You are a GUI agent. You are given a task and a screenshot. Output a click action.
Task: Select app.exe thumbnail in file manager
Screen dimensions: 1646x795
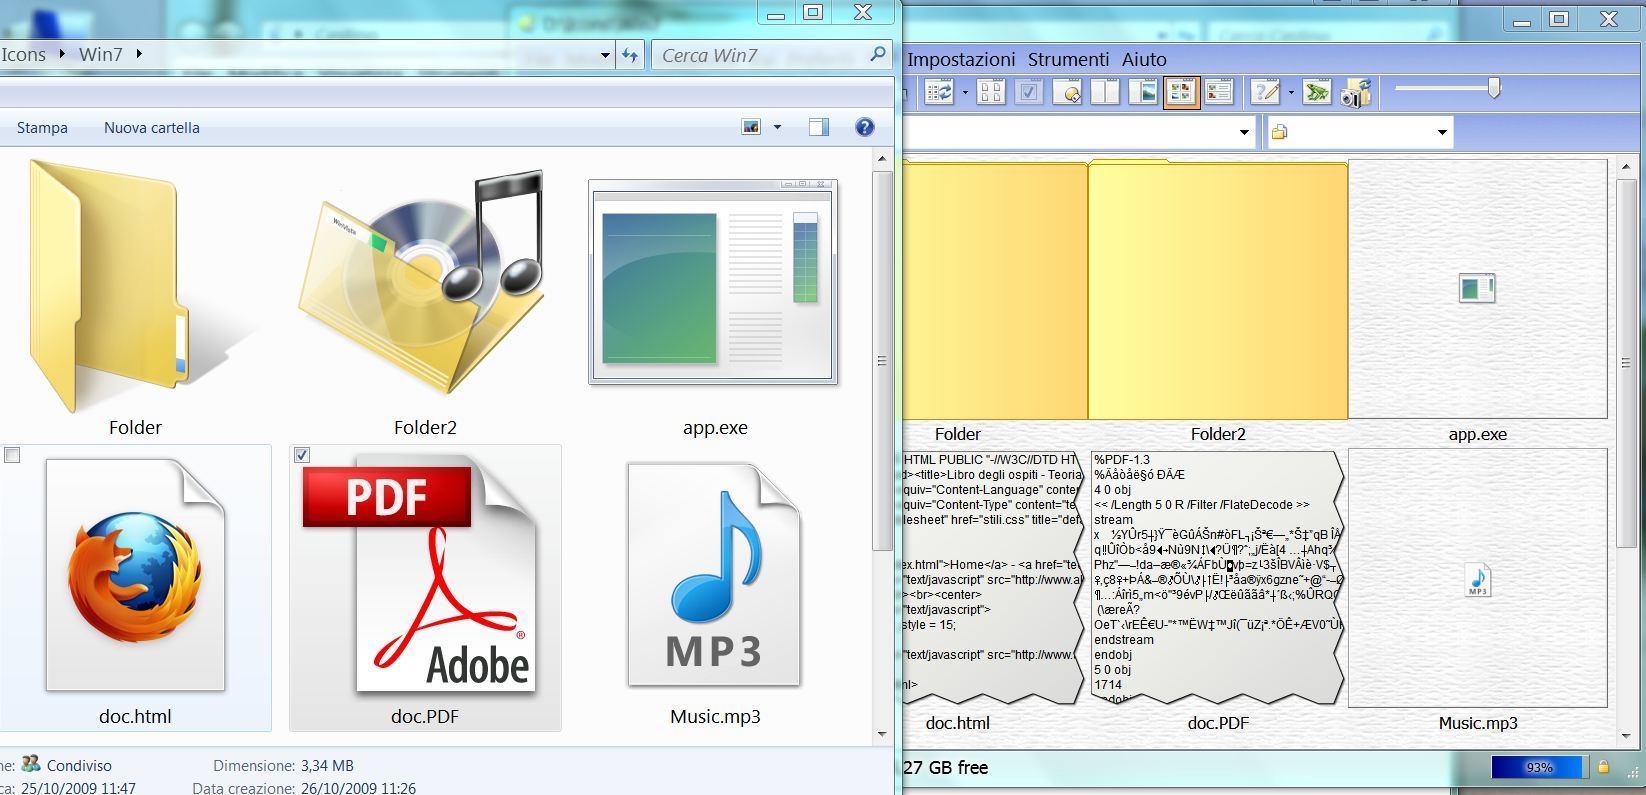pos(1477,289)
